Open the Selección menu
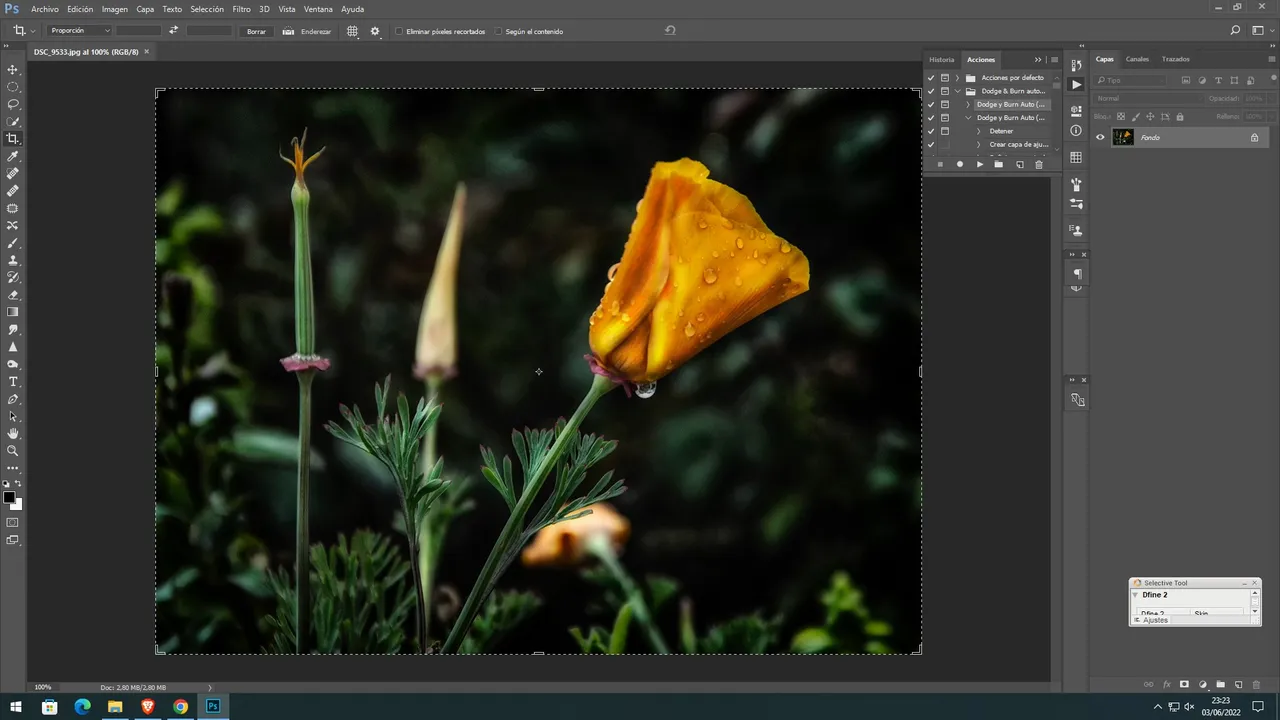Viewport: 1280px width, 720px height. click(x=207, y=9)
